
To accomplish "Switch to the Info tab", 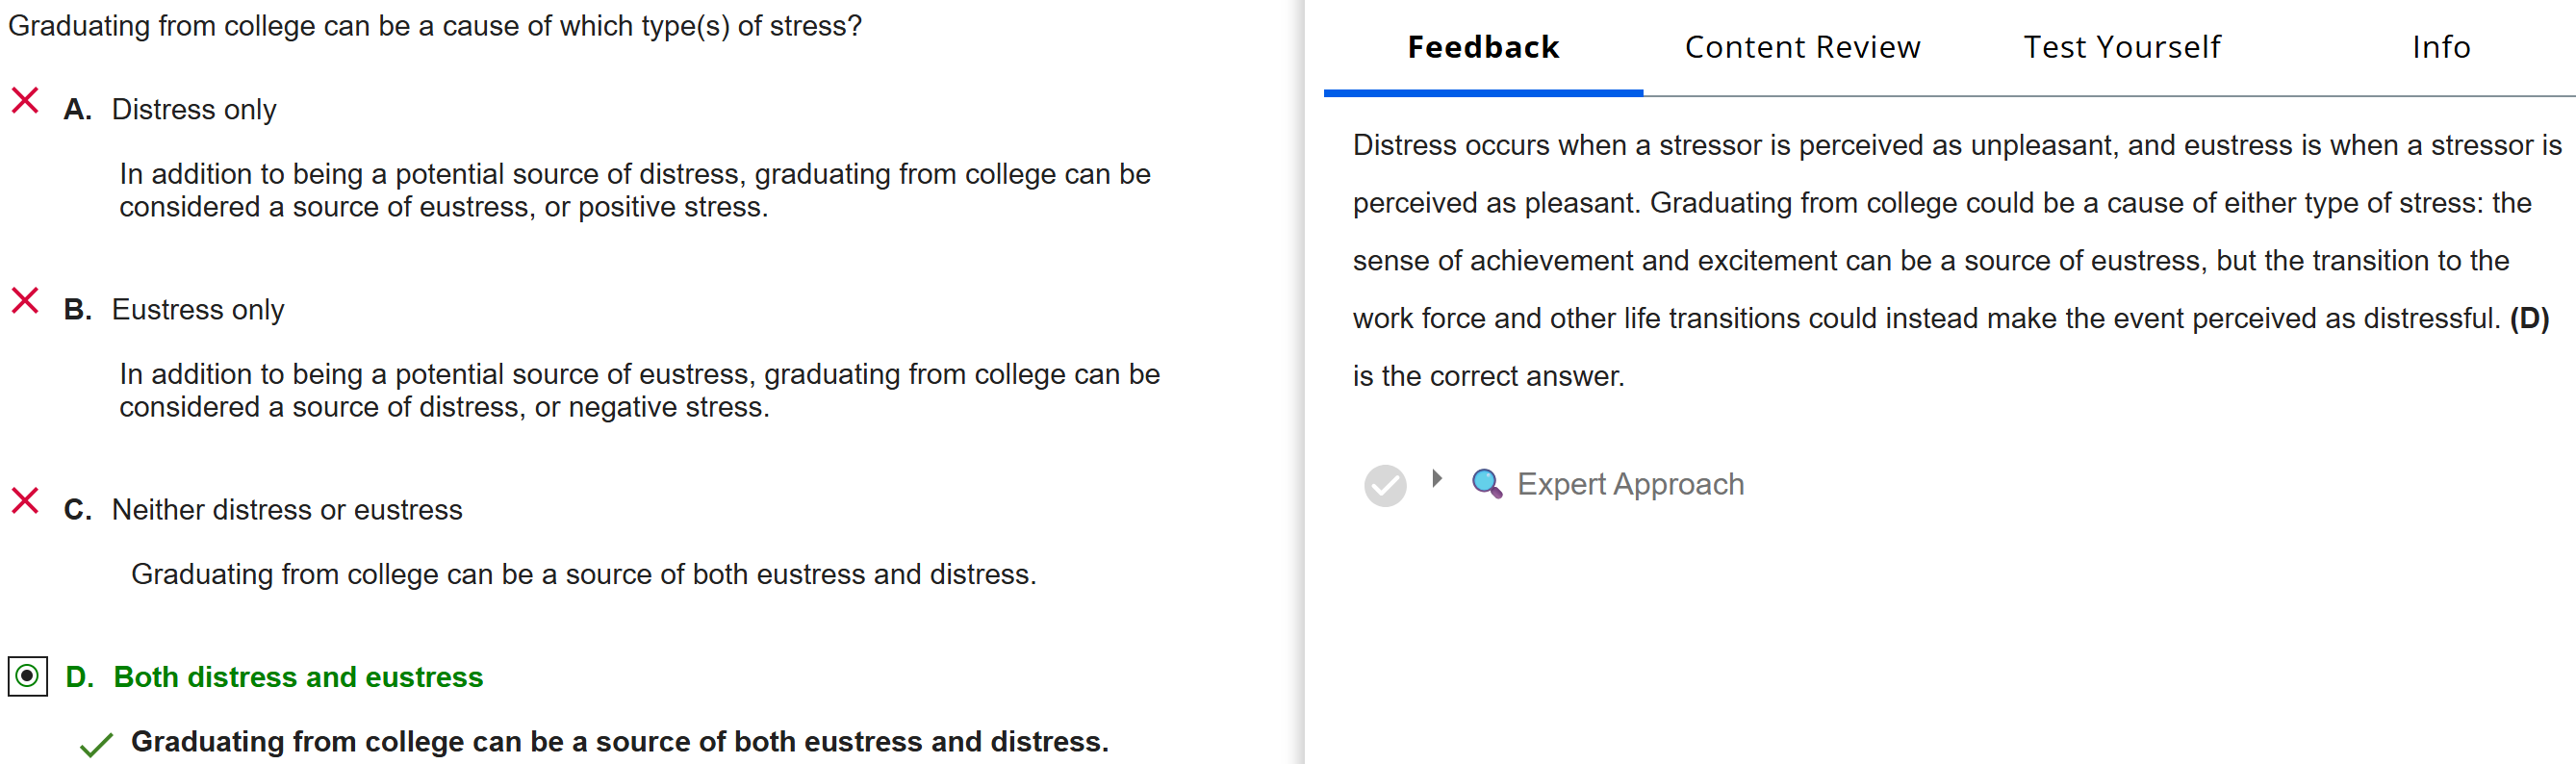I will click(x=2440, y=47).
